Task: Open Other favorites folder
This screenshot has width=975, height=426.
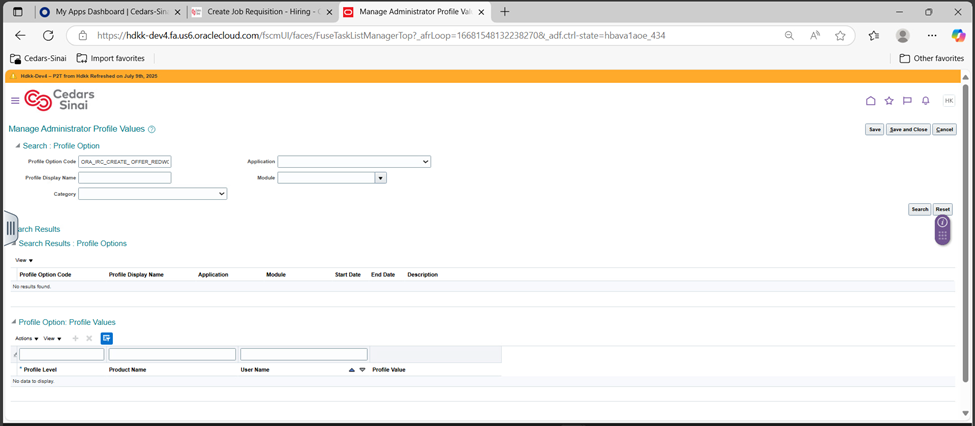Action: (932, 58)
